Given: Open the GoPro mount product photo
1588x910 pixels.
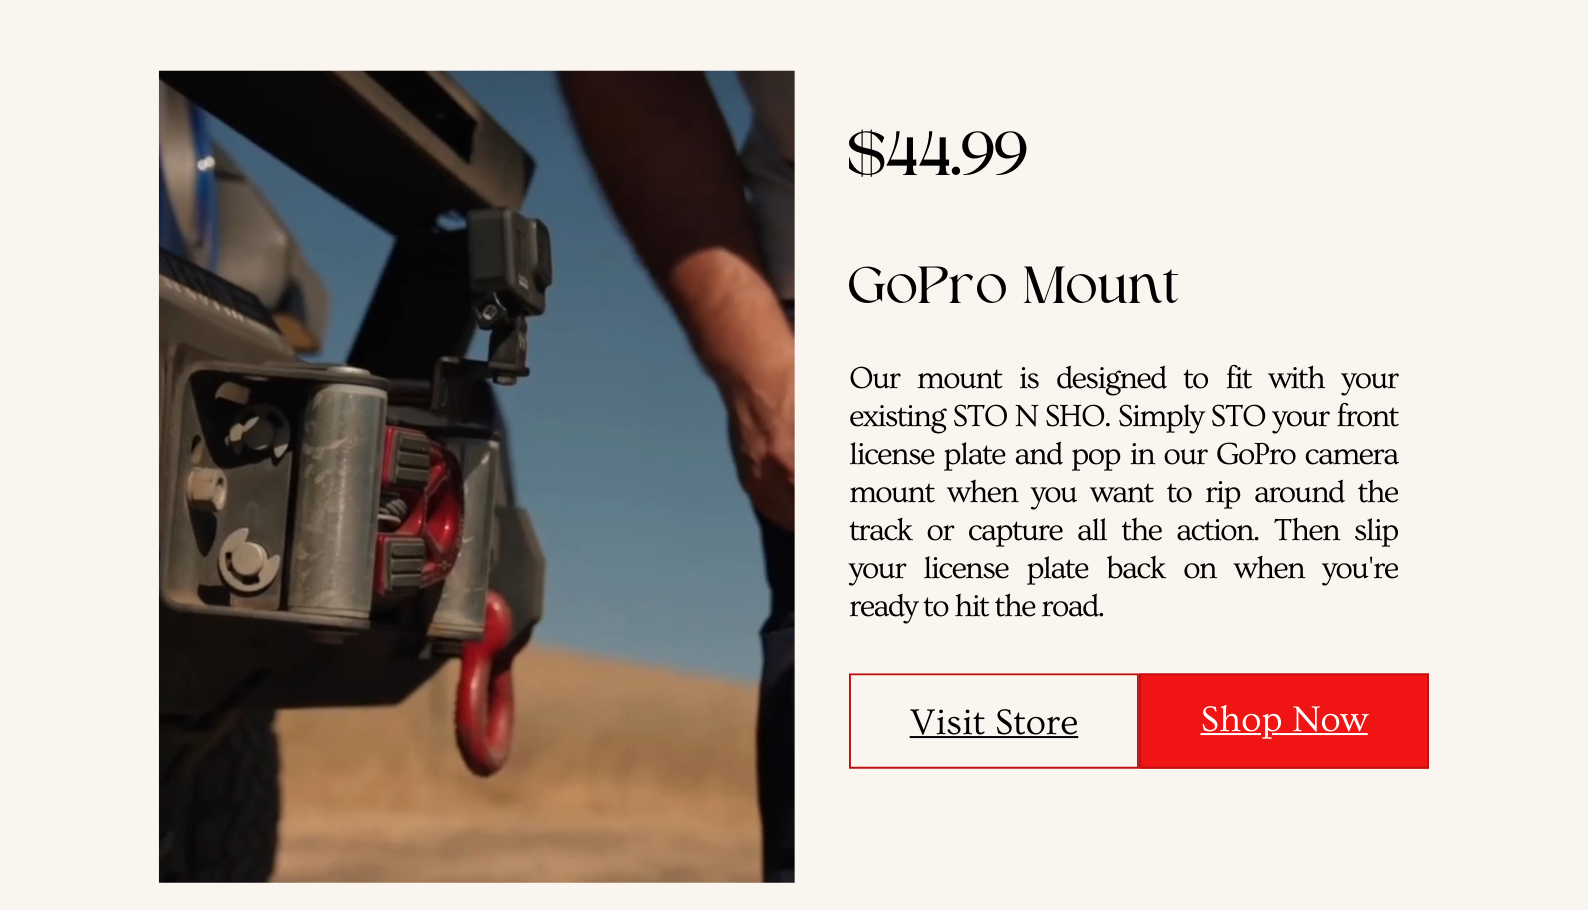Looking at the screenshot, I should click(477, 476).
